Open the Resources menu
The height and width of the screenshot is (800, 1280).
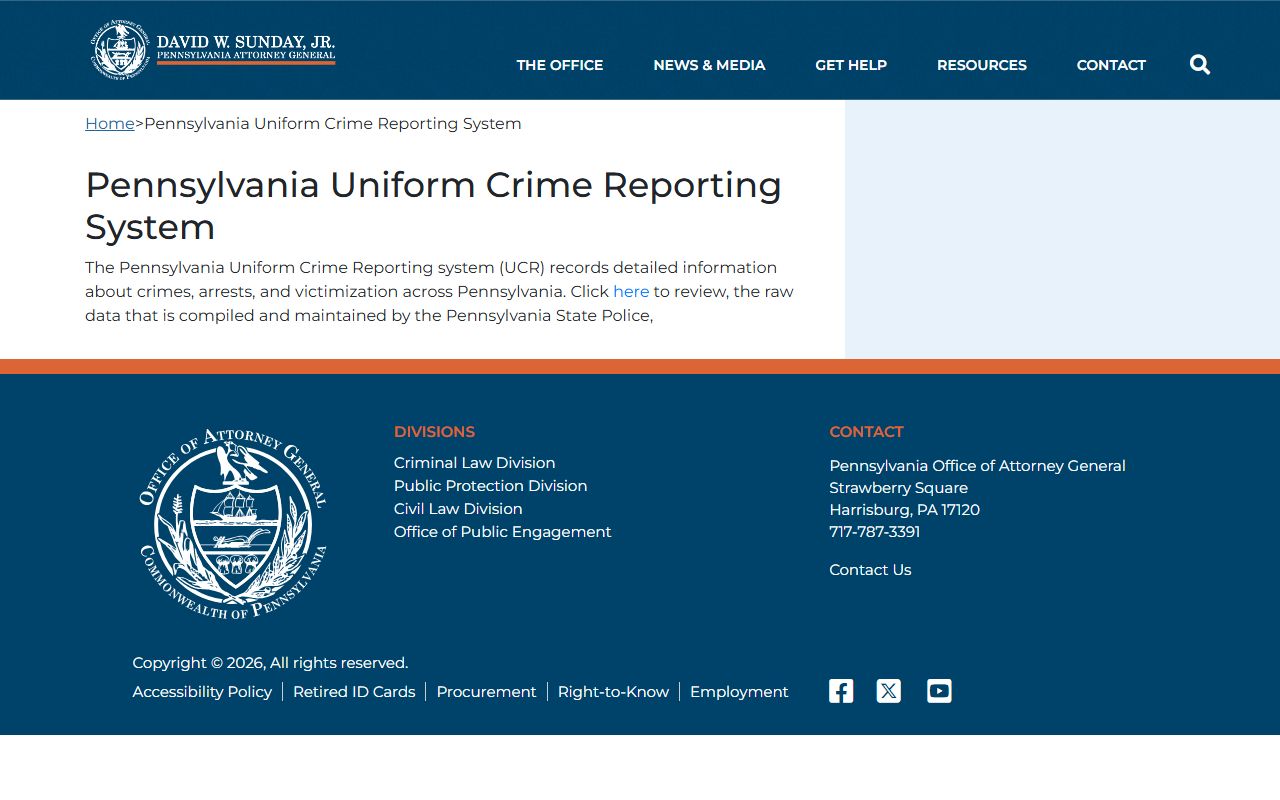[x=982, y=65]
